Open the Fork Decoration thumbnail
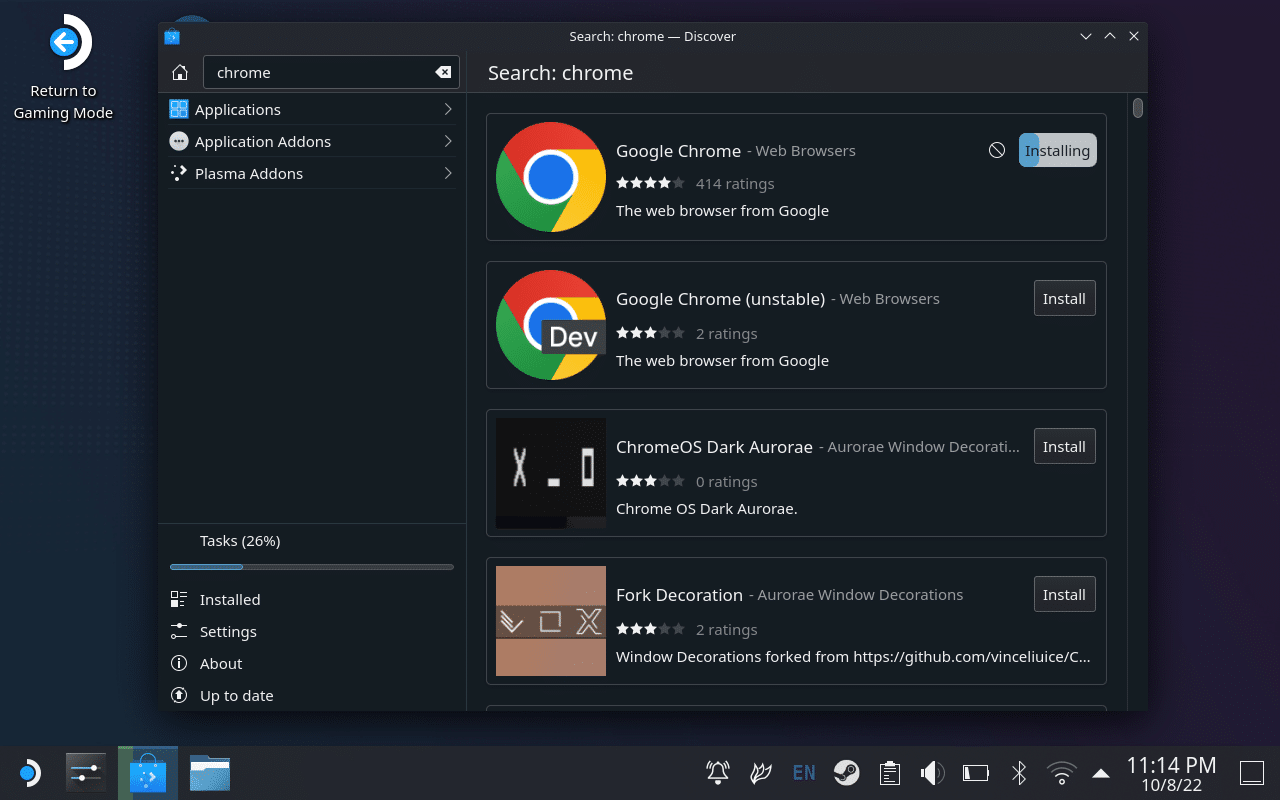This screenshot has width=1280, height=800. 551,621
